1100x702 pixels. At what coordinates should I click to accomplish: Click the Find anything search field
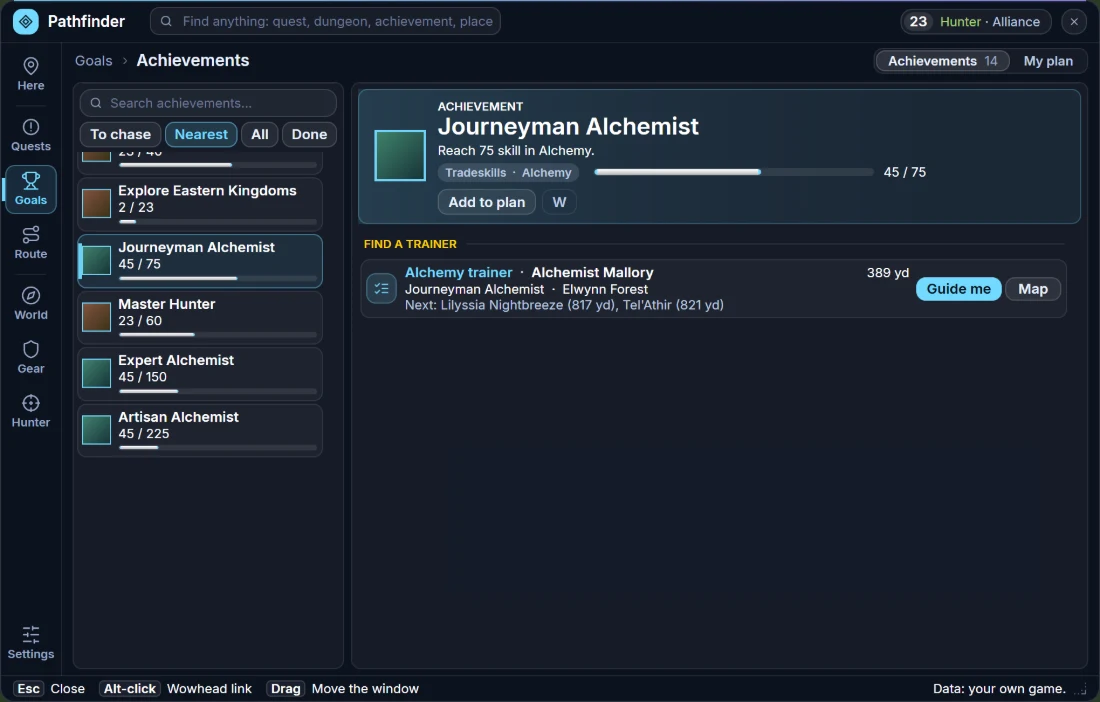click(x=325, y=22)
